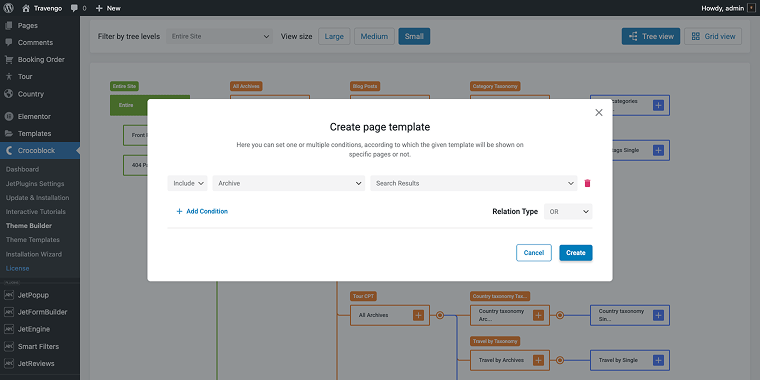Image resolution: width=760 pixels, height=380 pixels.
Task: Open Interactive Tutorials submenu
Action: point(36,212)
